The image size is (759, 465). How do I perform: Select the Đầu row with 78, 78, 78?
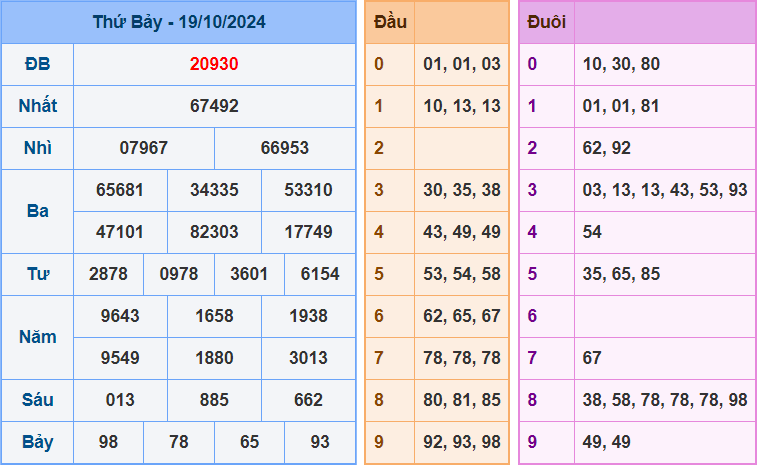[x=462, y=358]
